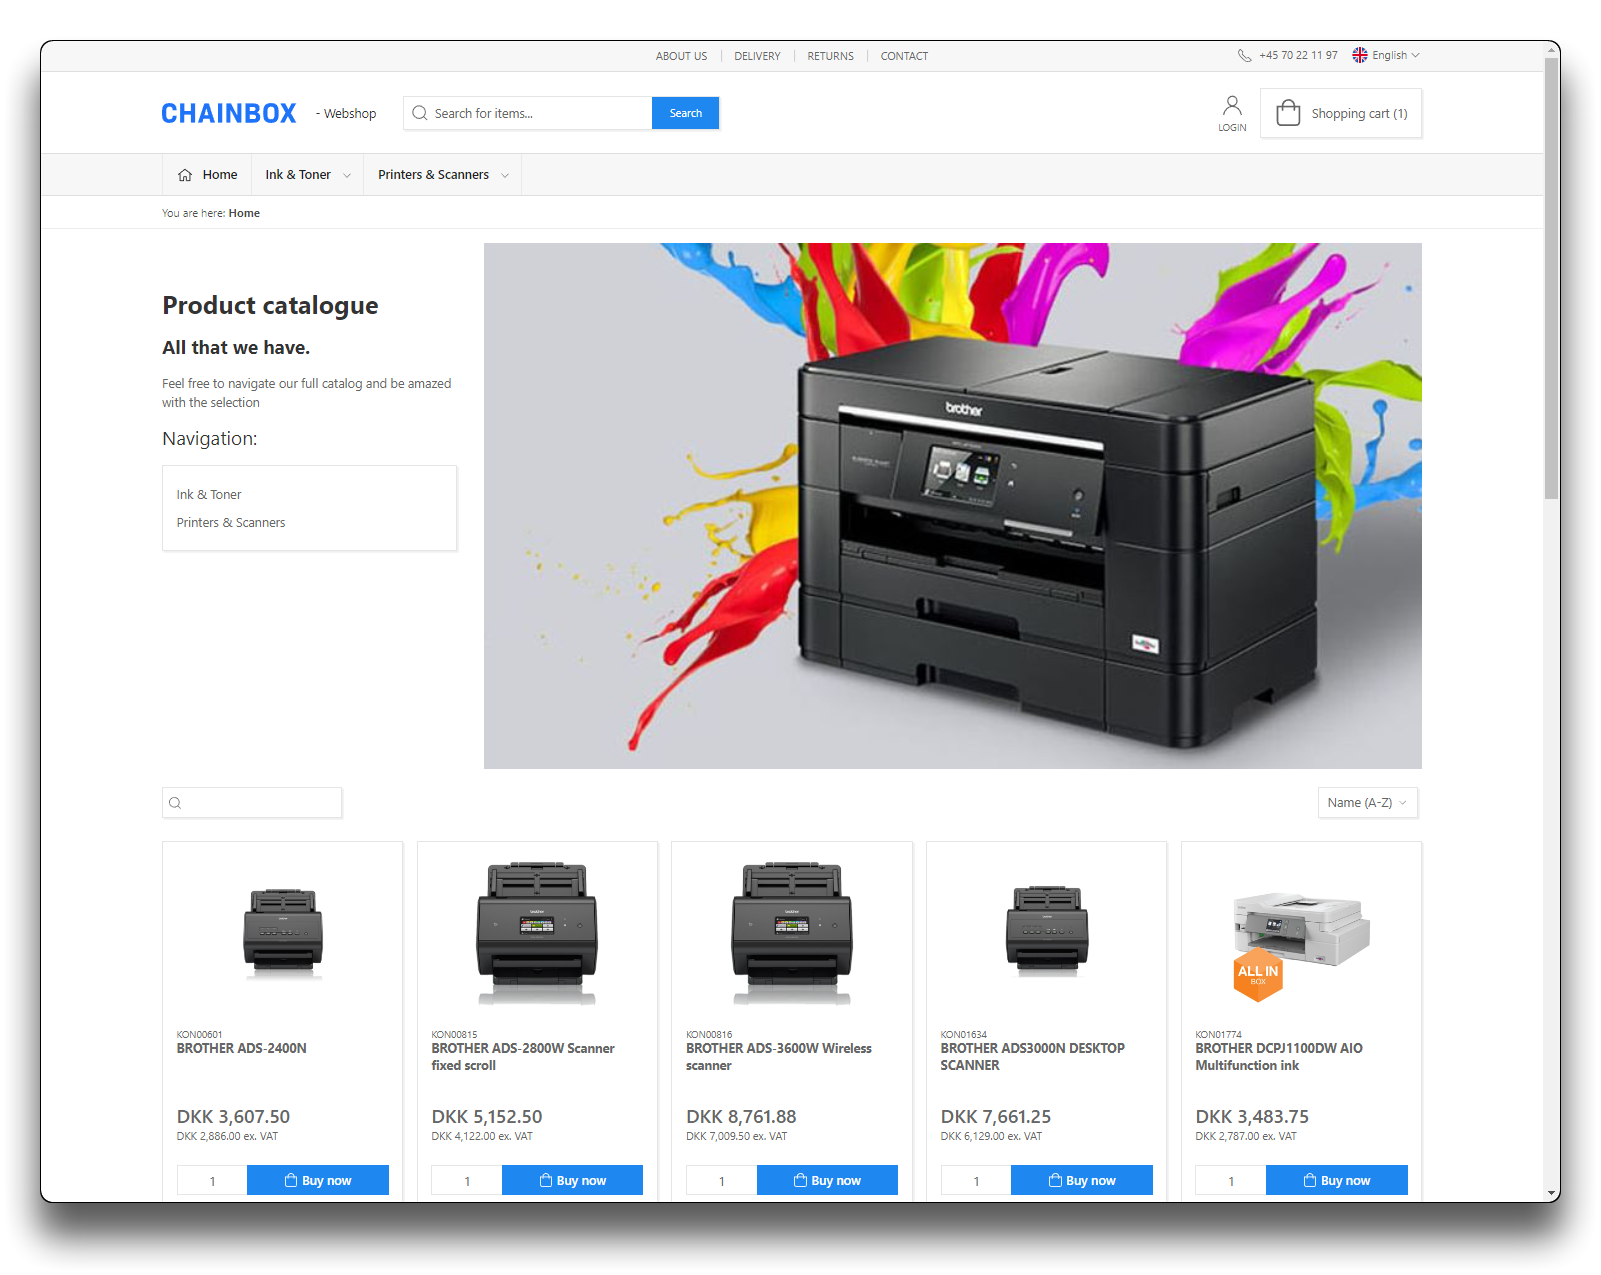The width and height of the screenshot is (1601, 1275).
Task: Click the magnifier icon in the product filter
Action: click(176, 803)
